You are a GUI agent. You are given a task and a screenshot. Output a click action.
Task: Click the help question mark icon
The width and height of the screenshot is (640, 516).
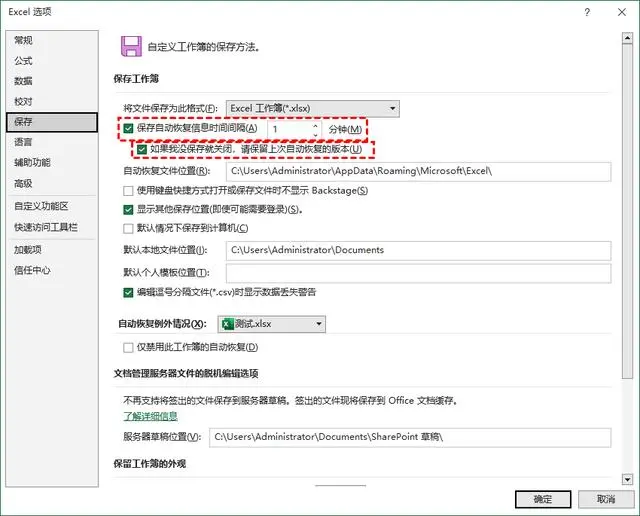tap(587, 12)
